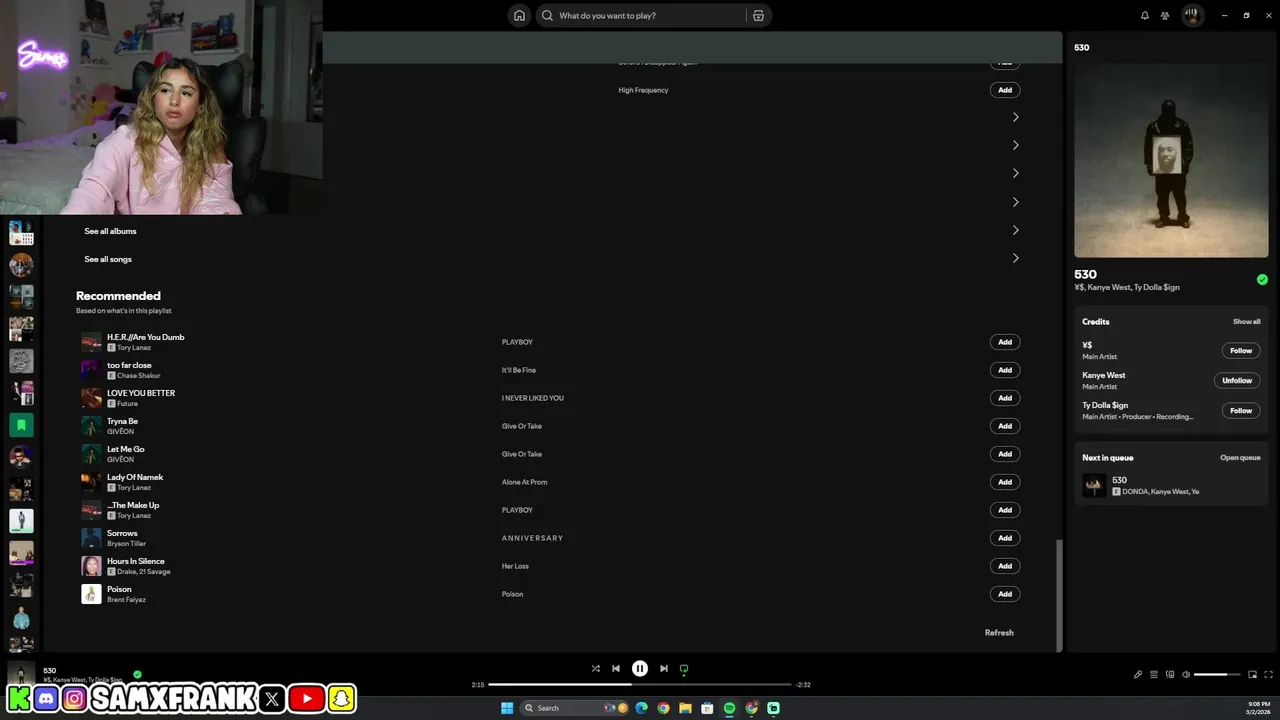Click Spotify icon in taskbar

pyautogui.click(x=729, y=708)
